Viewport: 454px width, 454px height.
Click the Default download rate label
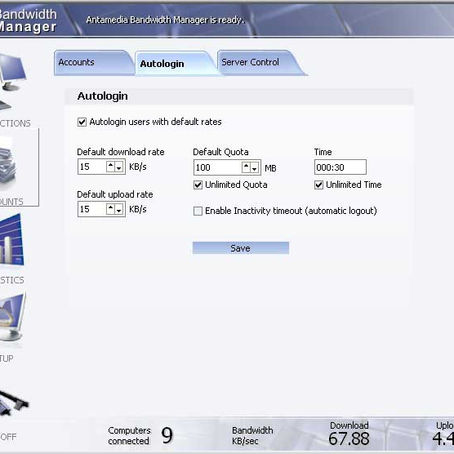[x=121, y=152]
